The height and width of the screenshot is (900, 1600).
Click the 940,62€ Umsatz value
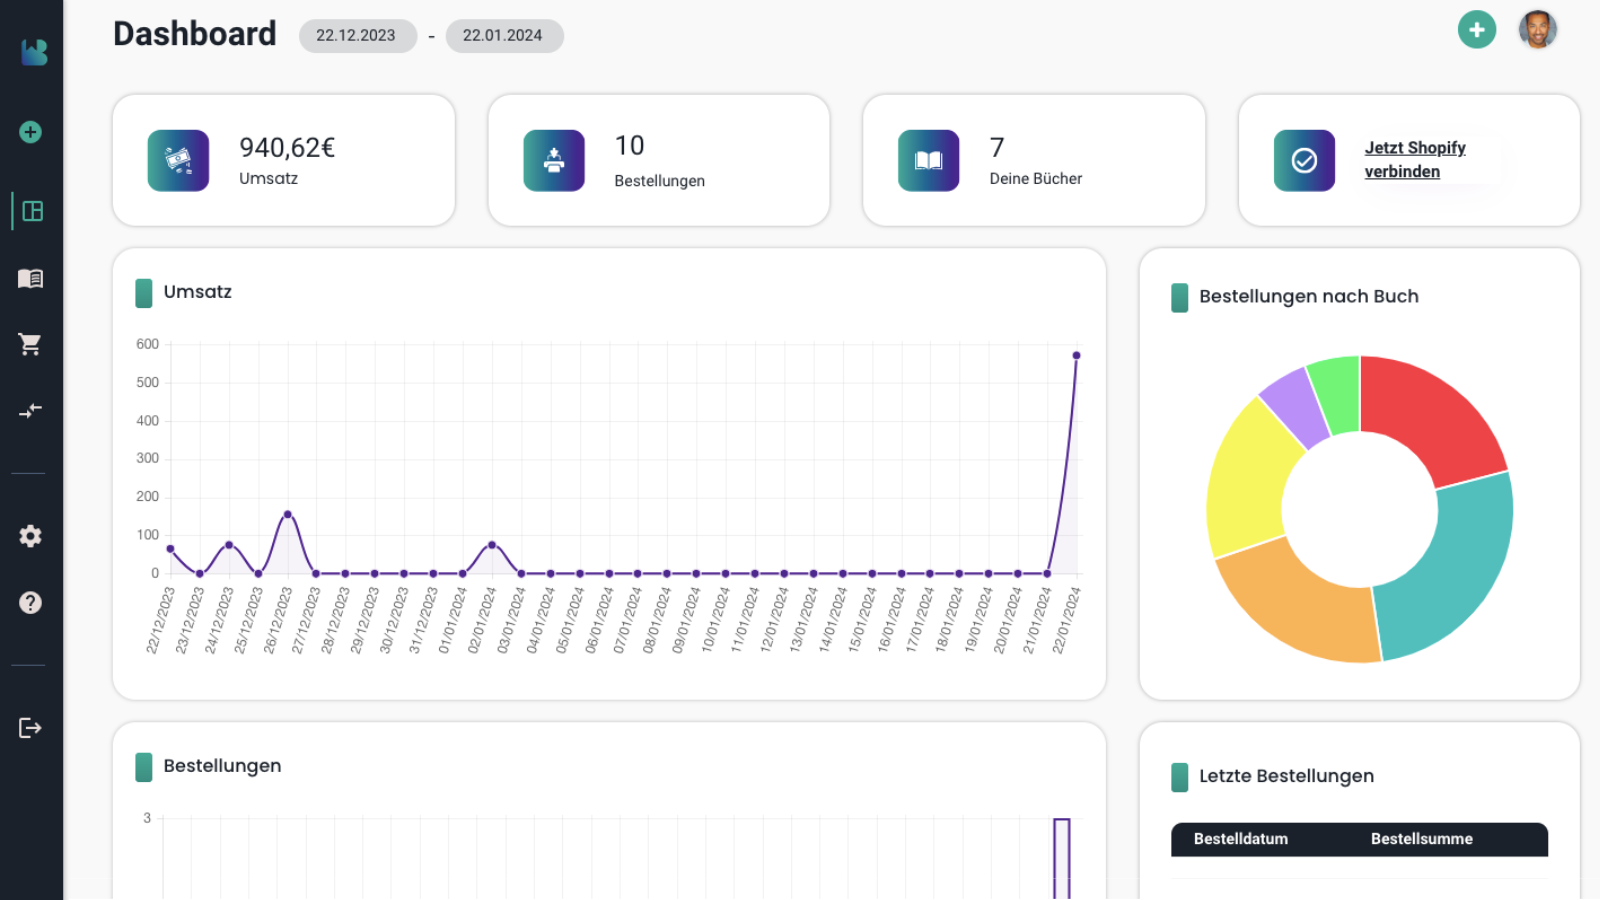287,148
